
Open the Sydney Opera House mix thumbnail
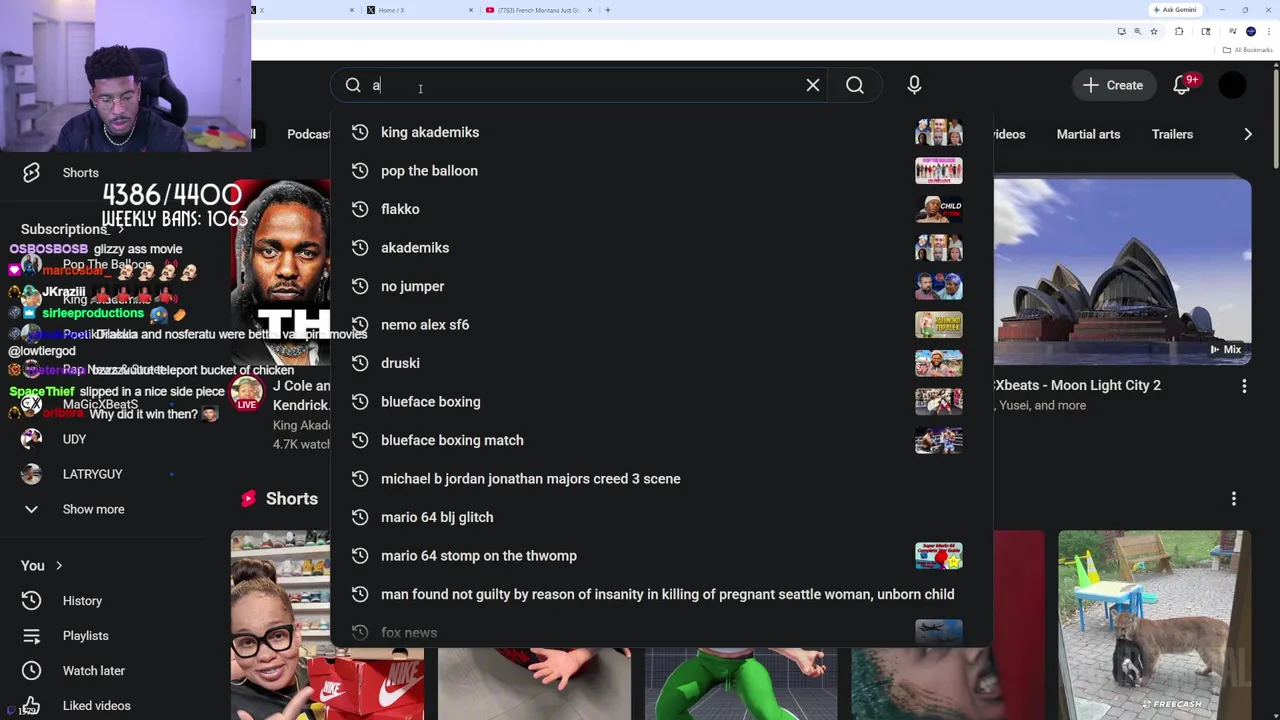[1122, 272]
